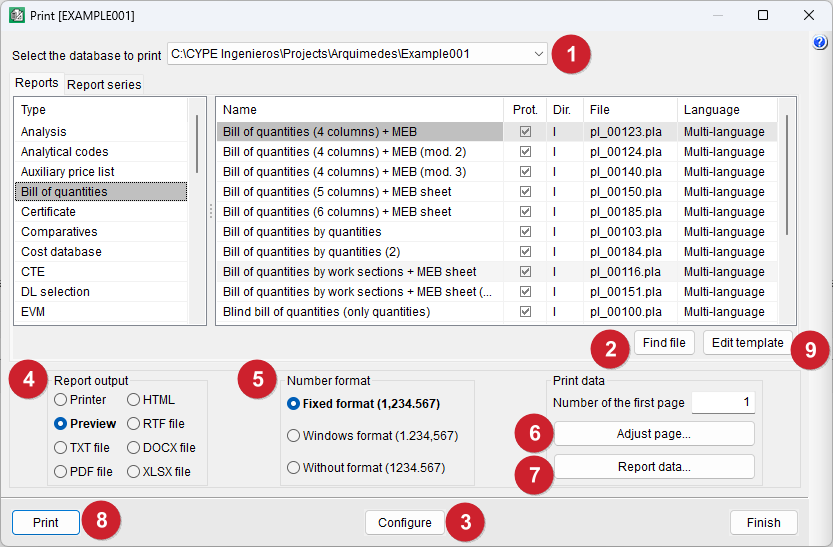Image resolution: width=833 pixels, height=547 pixels.
Task: Choose RTF file output
Action: pos(156,423)
